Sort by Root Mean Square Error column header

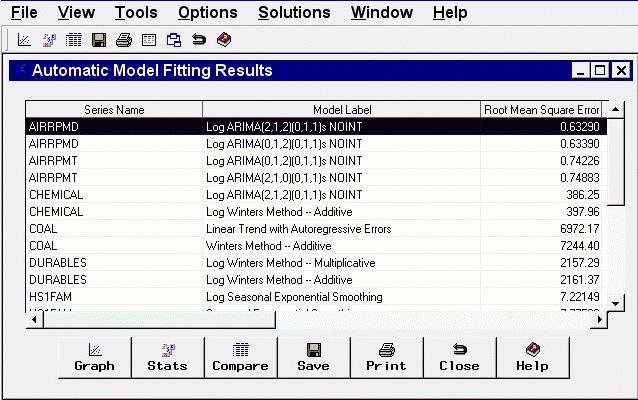(x=541, y=109)
